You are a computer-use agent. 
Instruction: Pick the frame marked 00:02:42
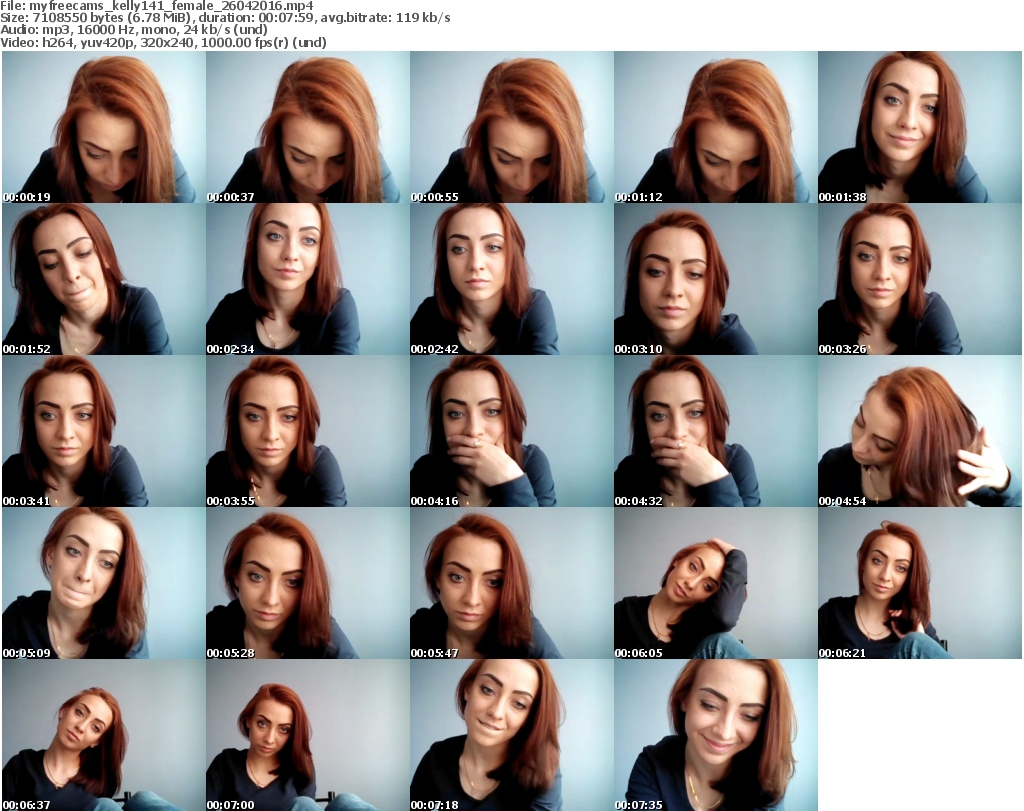coord(511,279)
